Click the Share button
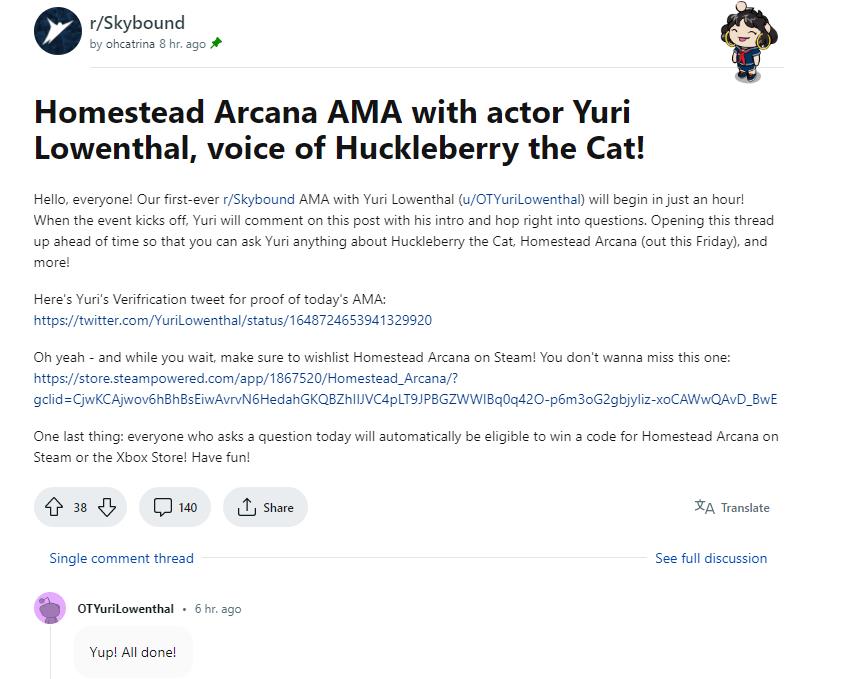Viewport: 841px width, 679px height. click(265, 507)
